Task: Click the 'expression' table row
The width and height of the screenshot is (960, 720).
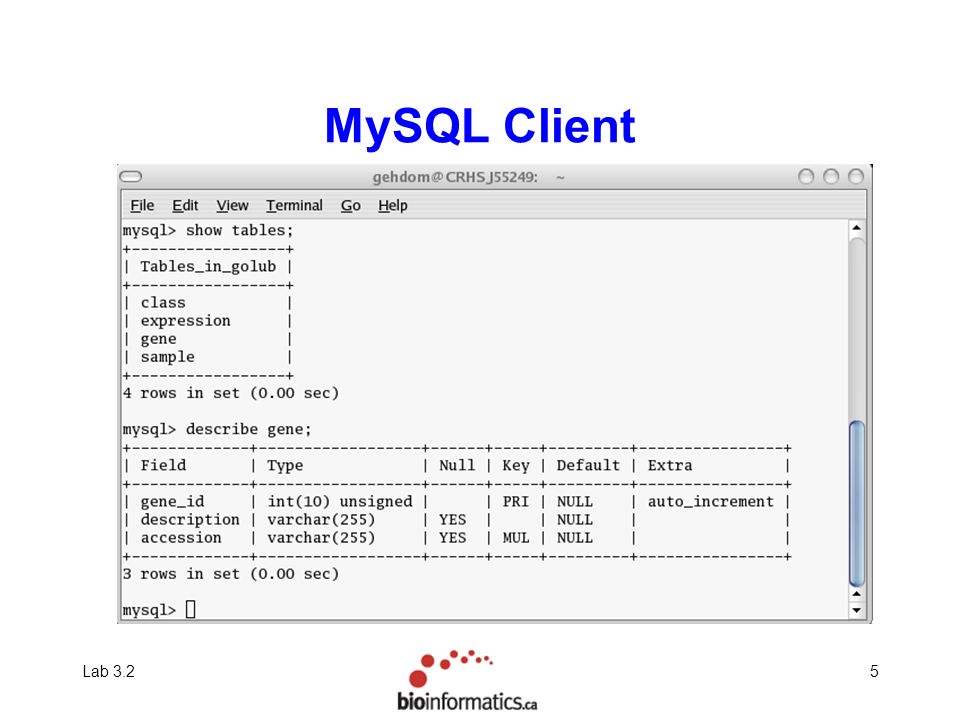Action: (186, 321)
